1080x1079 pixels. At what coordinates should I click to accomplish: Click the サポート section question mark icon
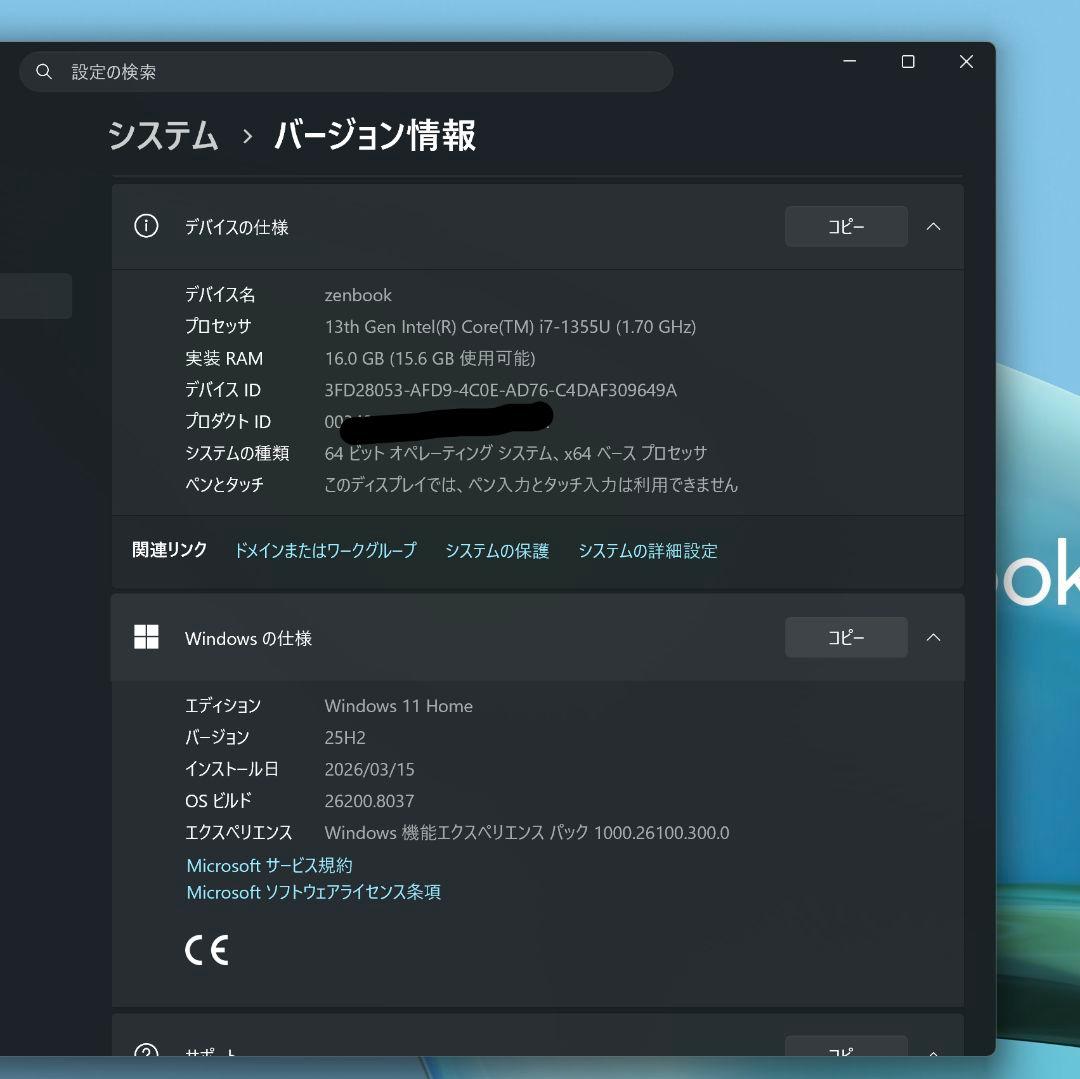pyautogui.click(x=146, y=1052)
